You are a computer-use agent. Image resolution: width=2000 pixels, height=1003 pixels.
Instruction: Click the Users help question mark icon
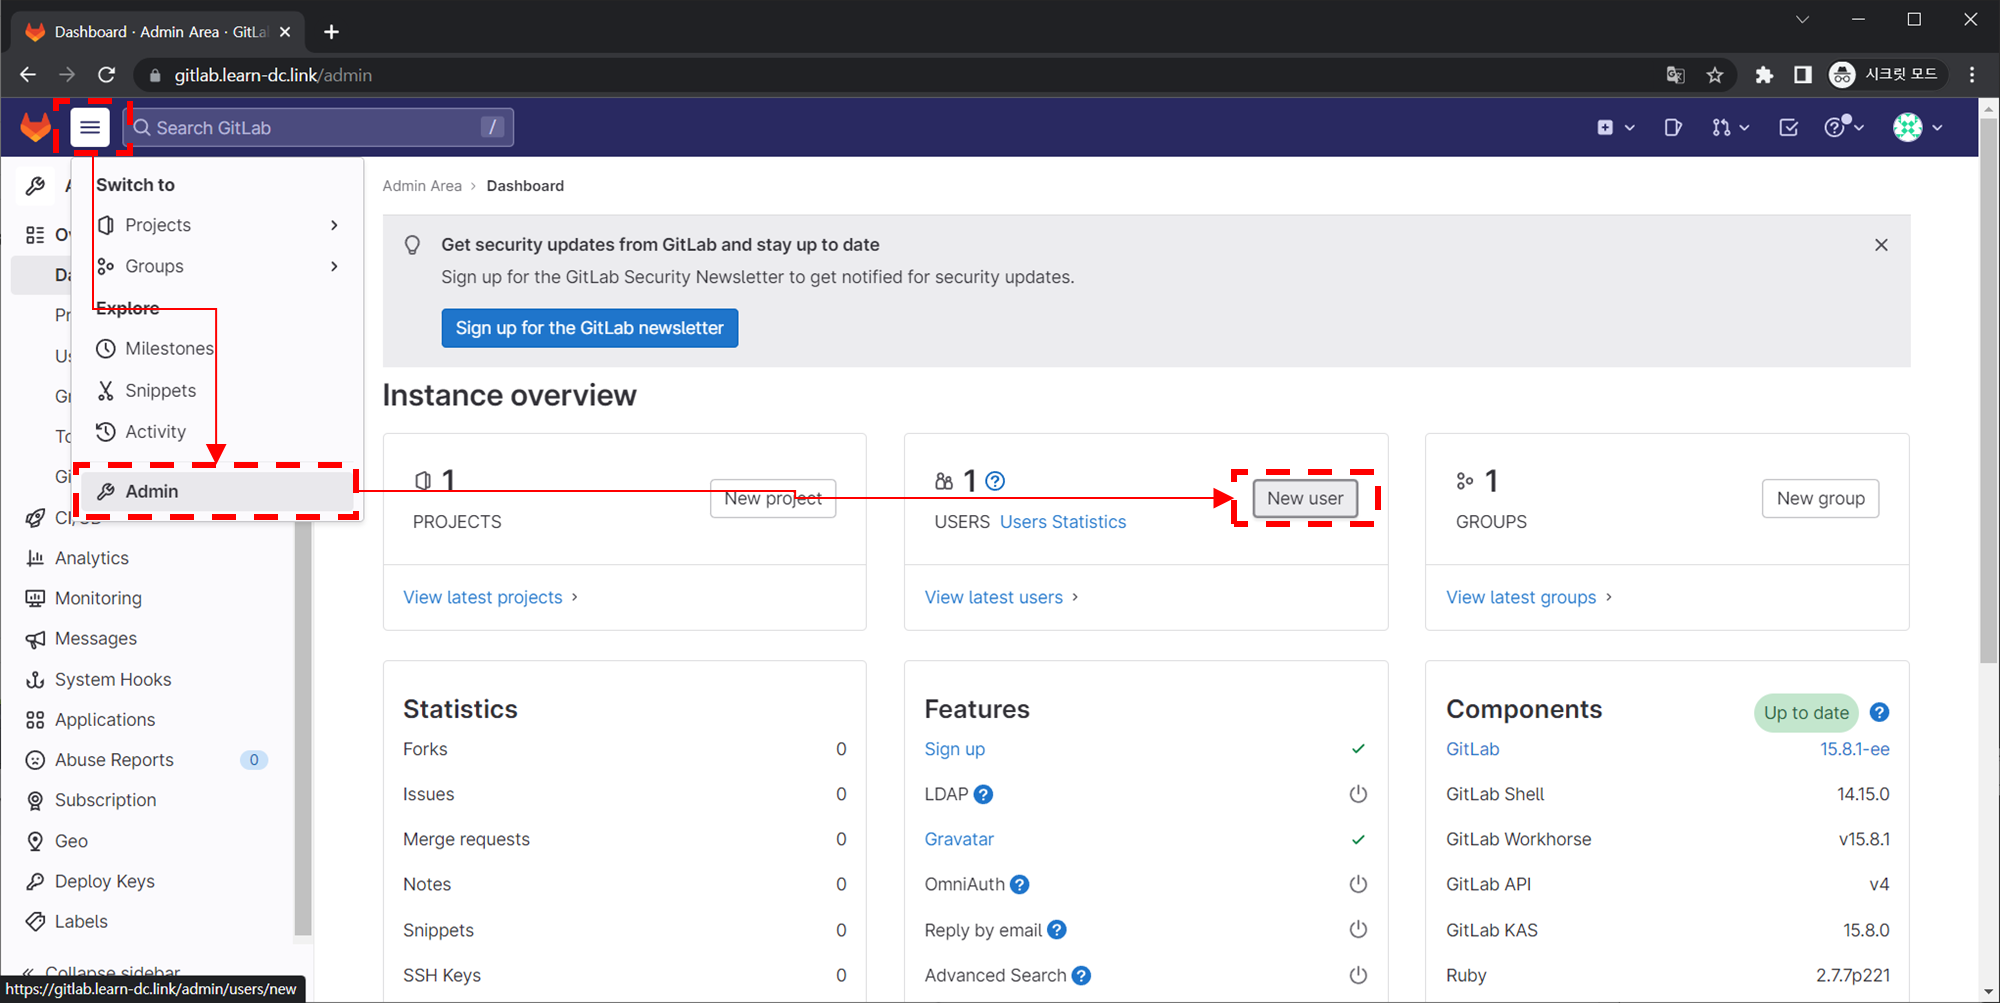pyautogui.click(x=995, y=481)
